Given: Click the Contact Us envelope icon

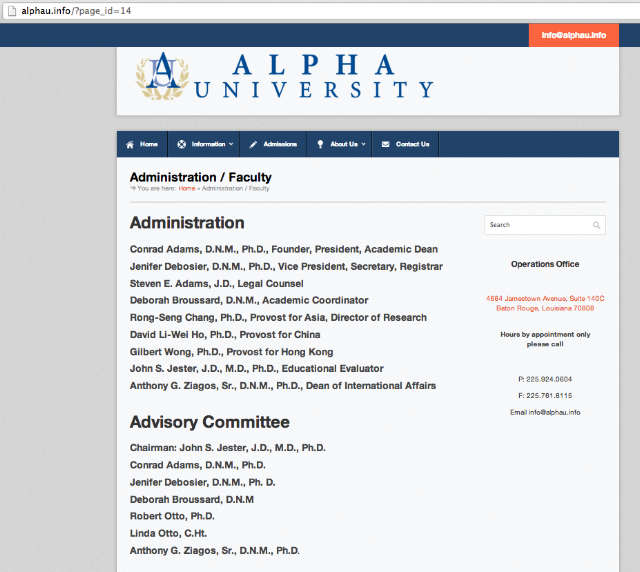Looking at the screenshot, I should pos(385,144).
